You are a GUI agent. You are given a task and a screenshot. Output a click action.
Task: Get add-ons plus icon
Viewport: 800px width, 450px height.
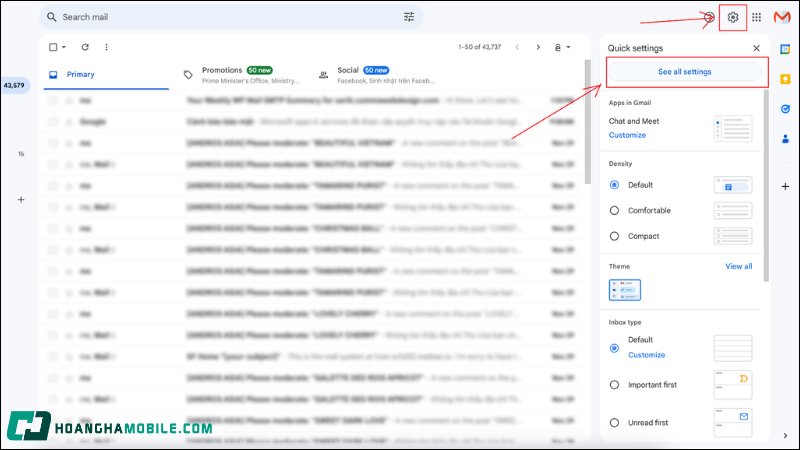point(785,187)
